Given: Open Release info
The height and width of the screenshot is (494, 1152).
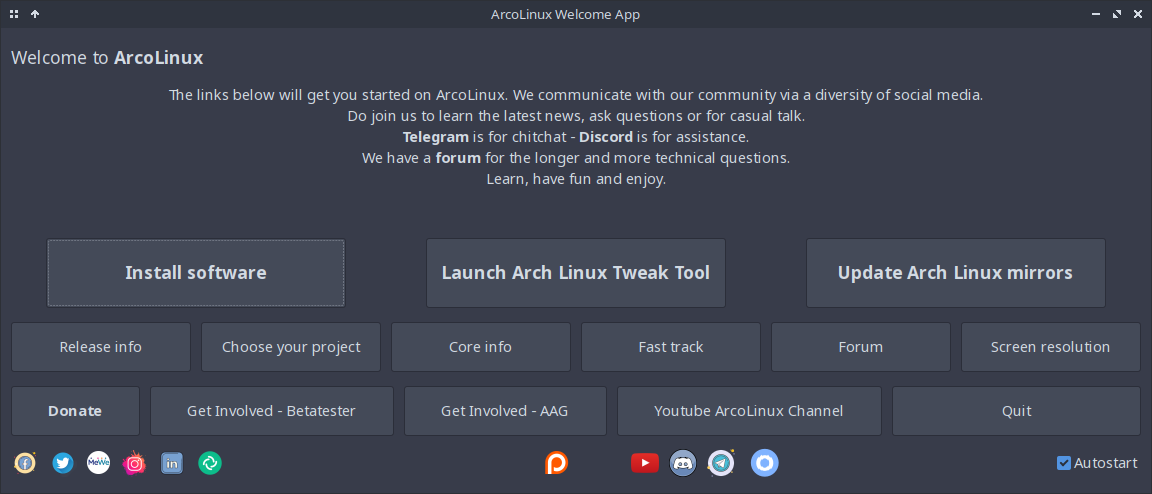Looking at the screenshot, I should (101, 347).
